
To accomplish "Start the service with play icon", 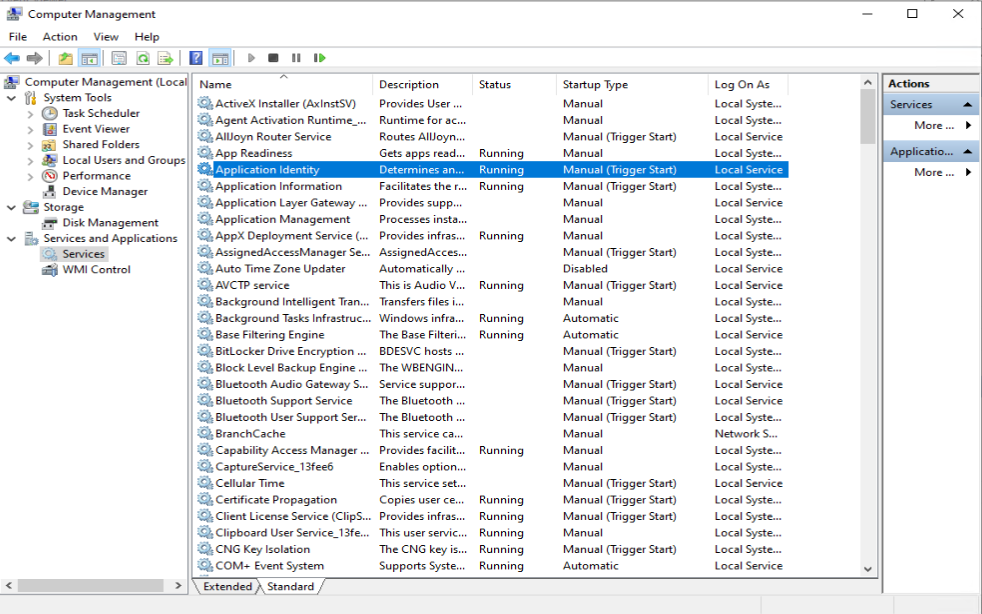I will [251, 58].
